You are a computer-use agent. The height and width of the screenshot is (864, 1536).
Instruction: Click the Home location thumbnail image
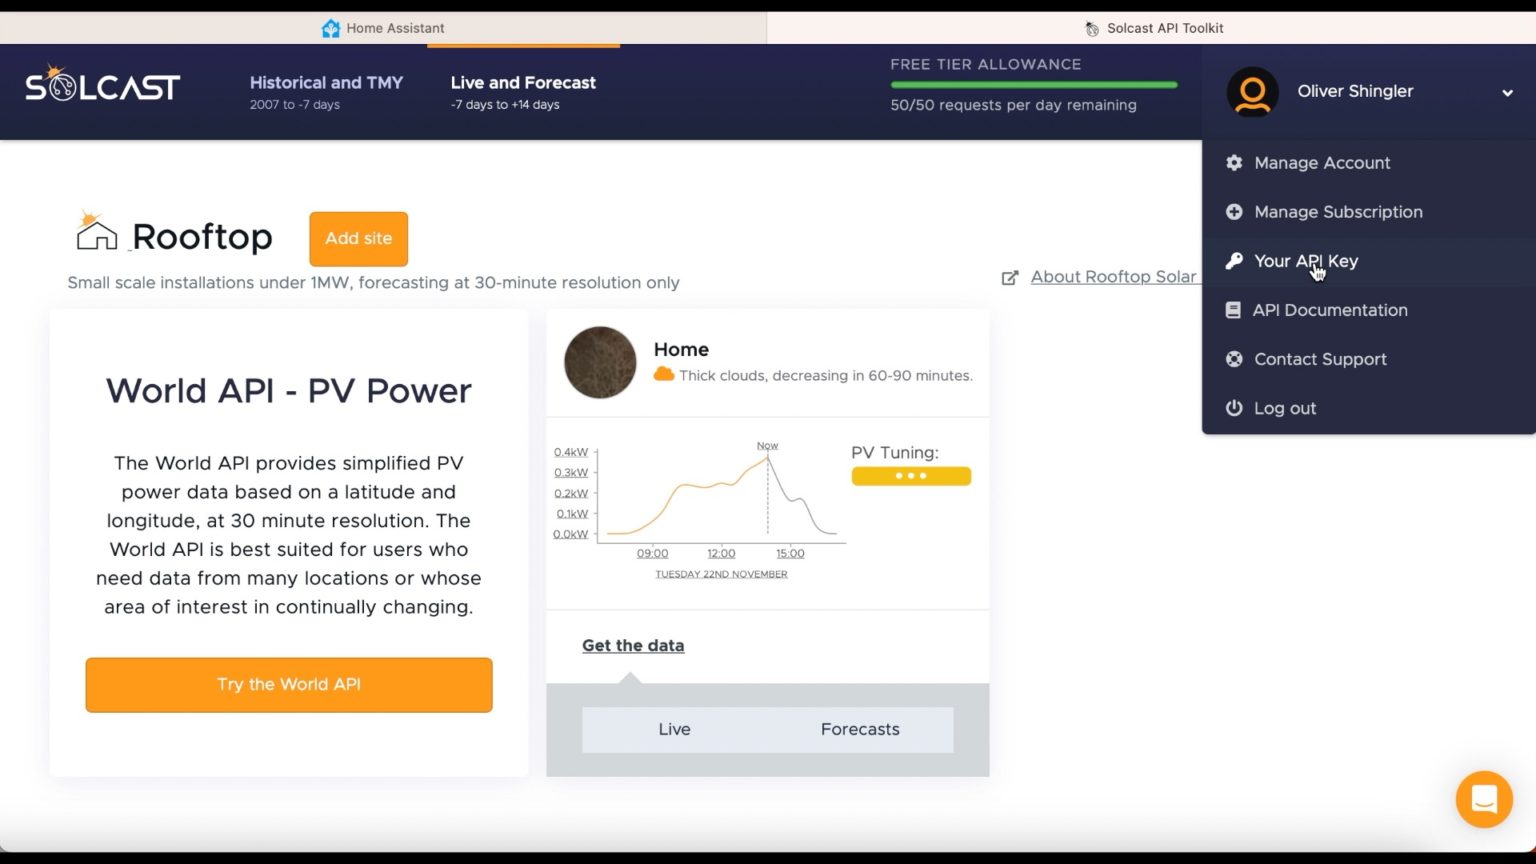(x=599, y=362)
